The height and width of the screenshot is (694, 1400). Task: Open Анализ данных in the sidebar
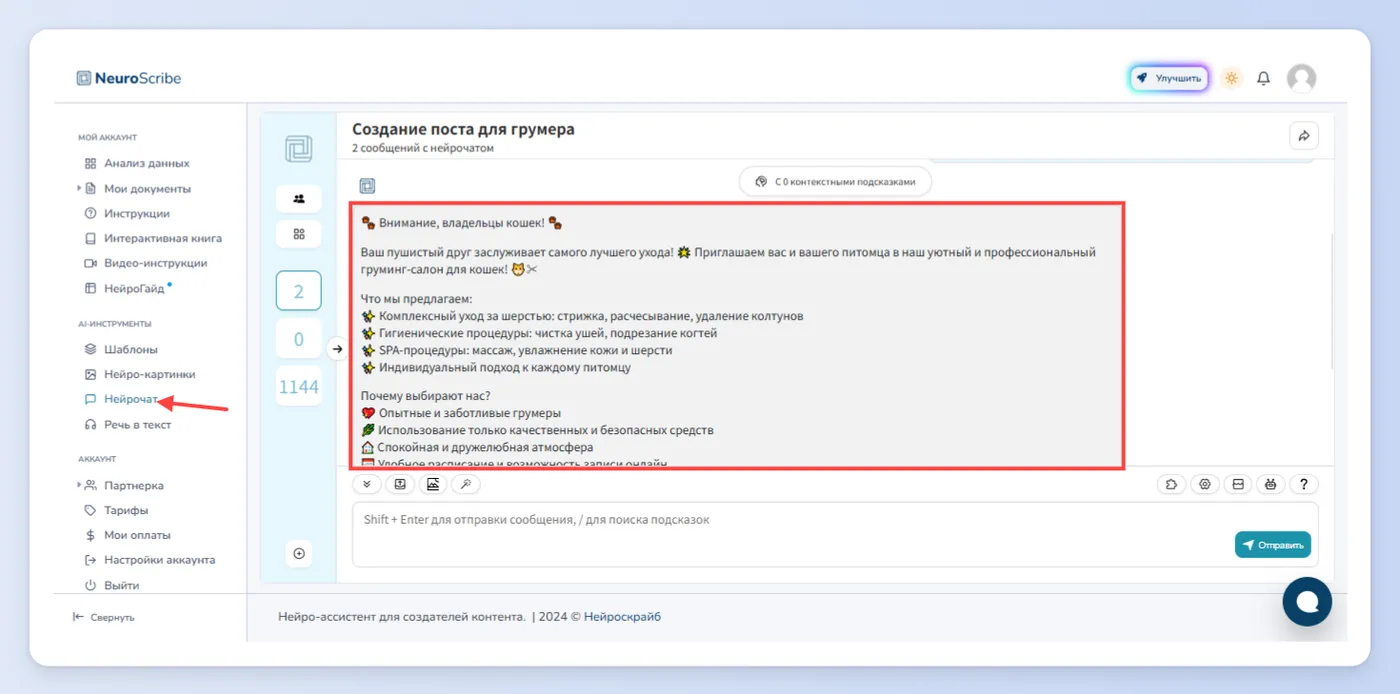click(x=137, y=163)
